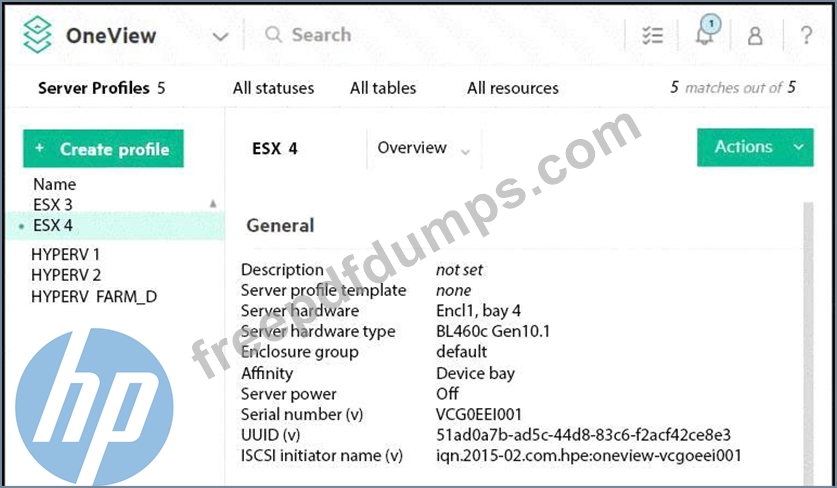Click the search magnifier icon

(x=273, y=35)
